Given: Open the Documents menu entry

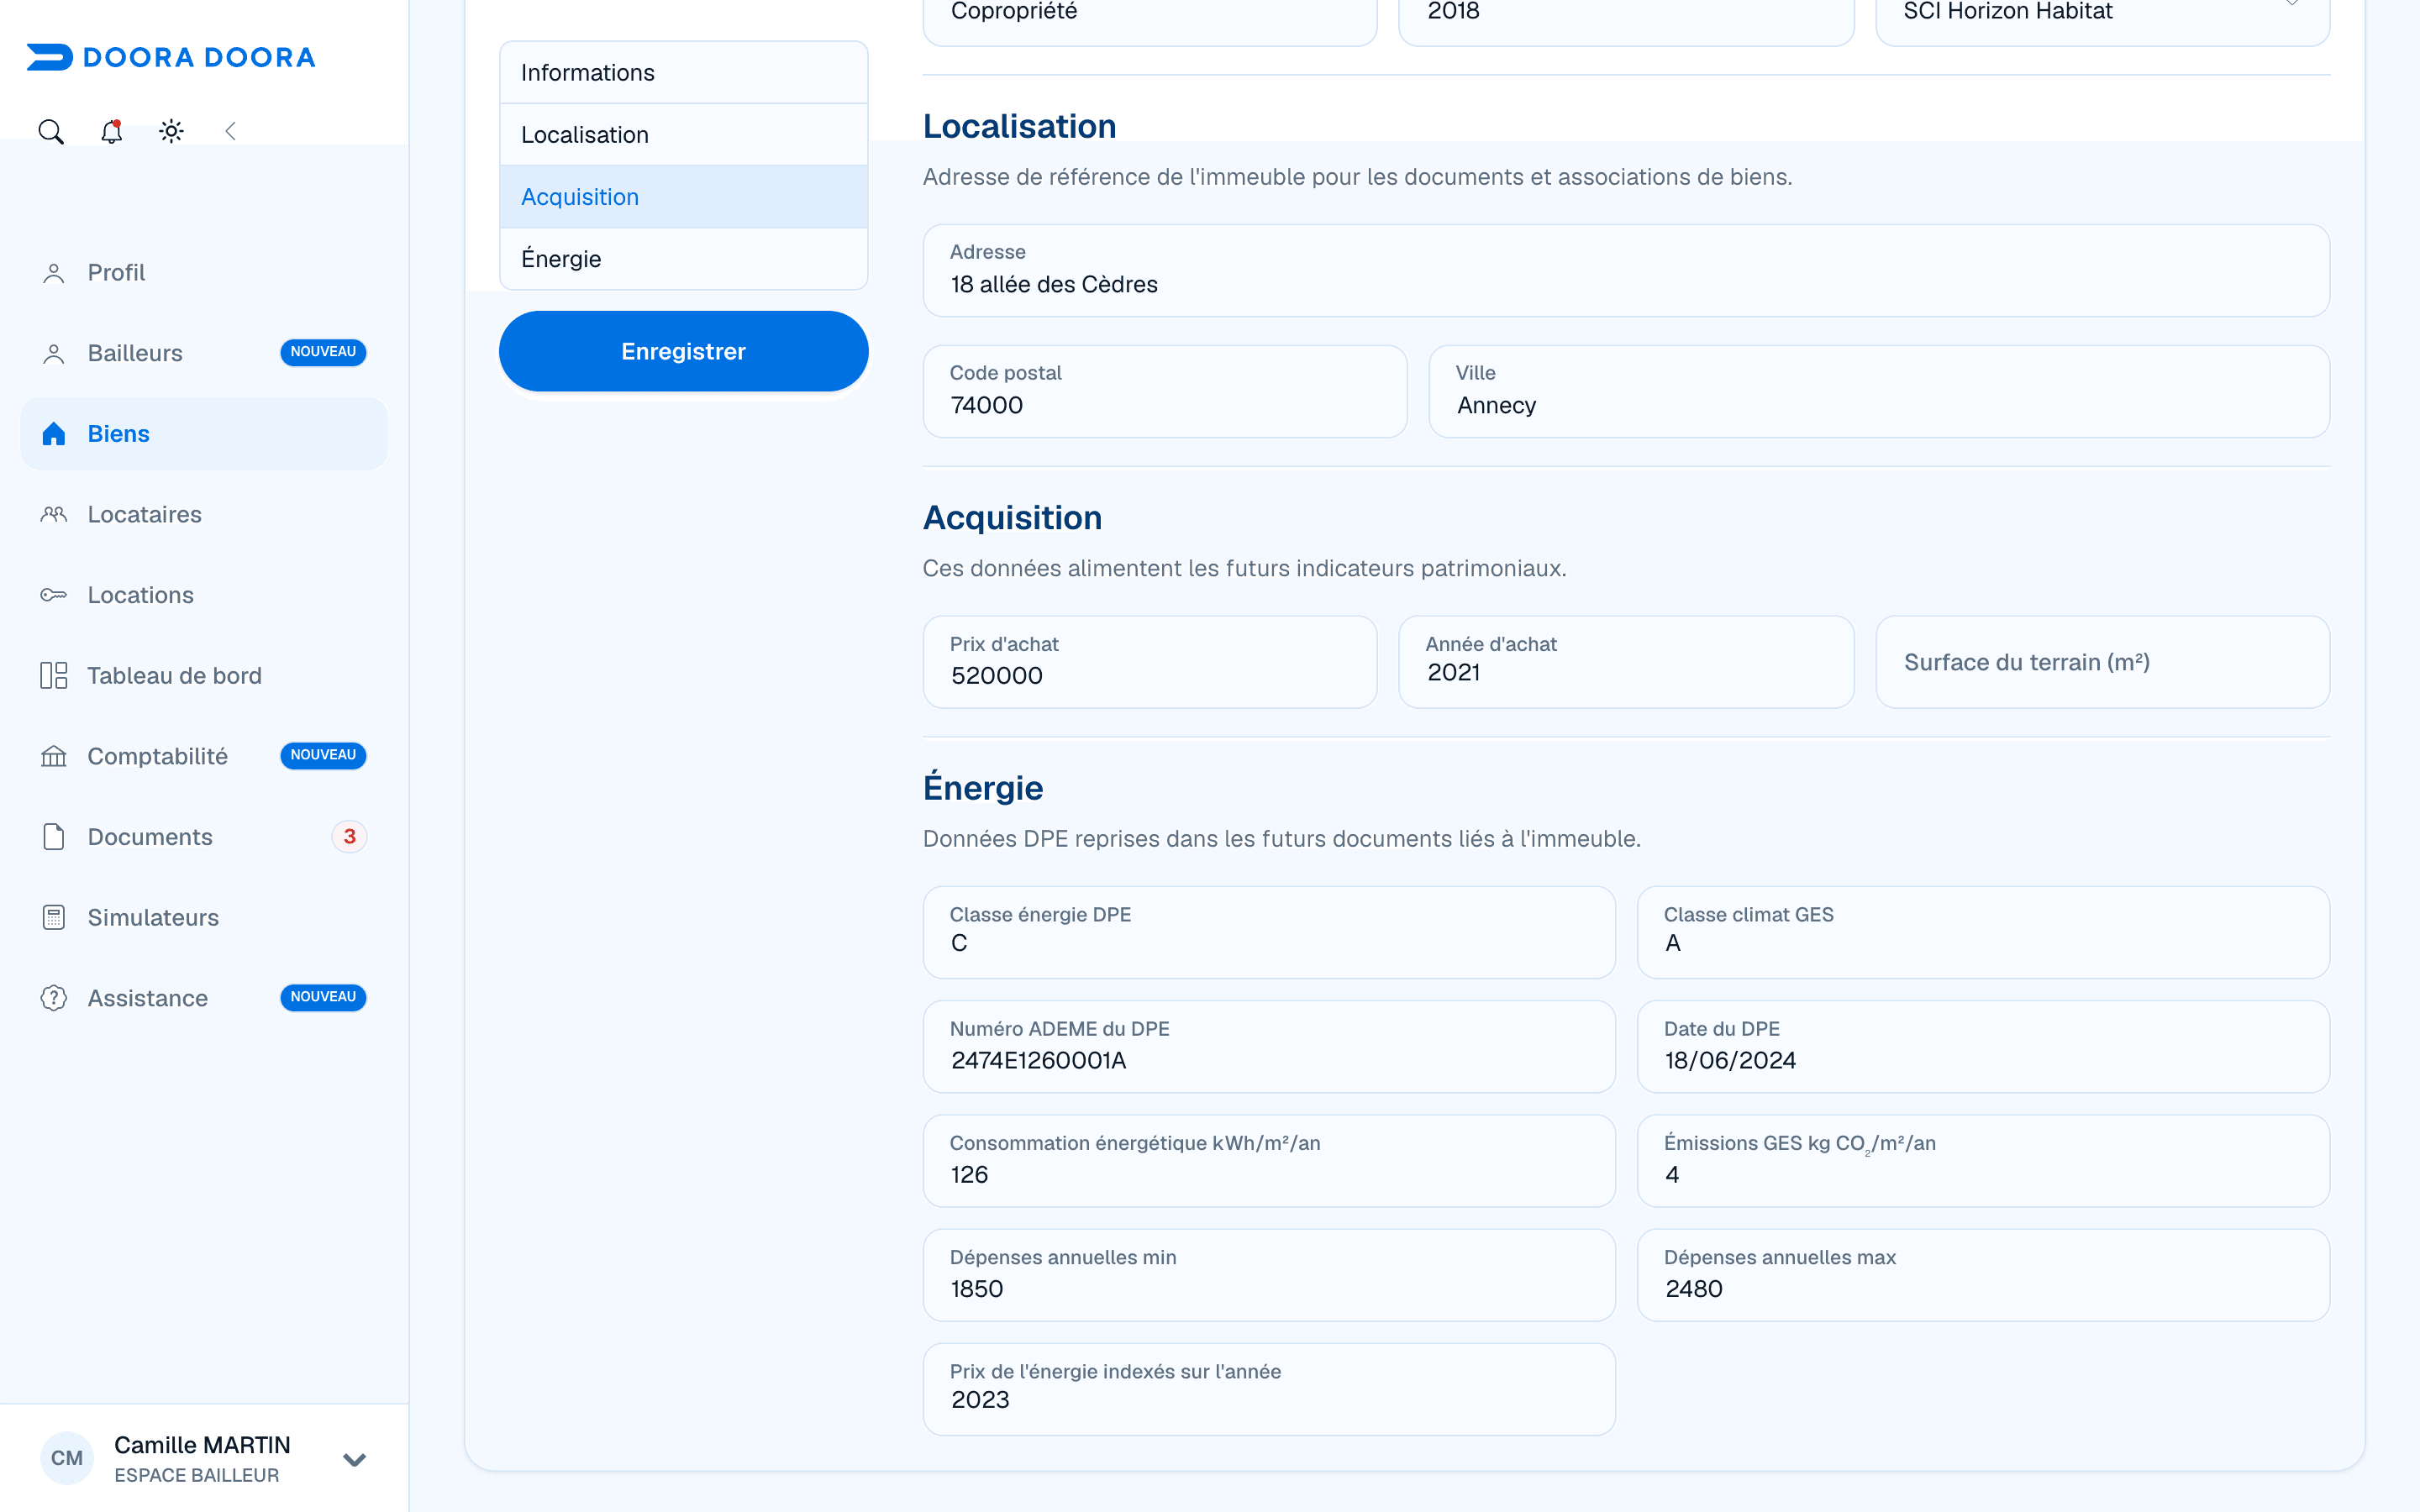Looking at the screenshot, I should point(204,837).
